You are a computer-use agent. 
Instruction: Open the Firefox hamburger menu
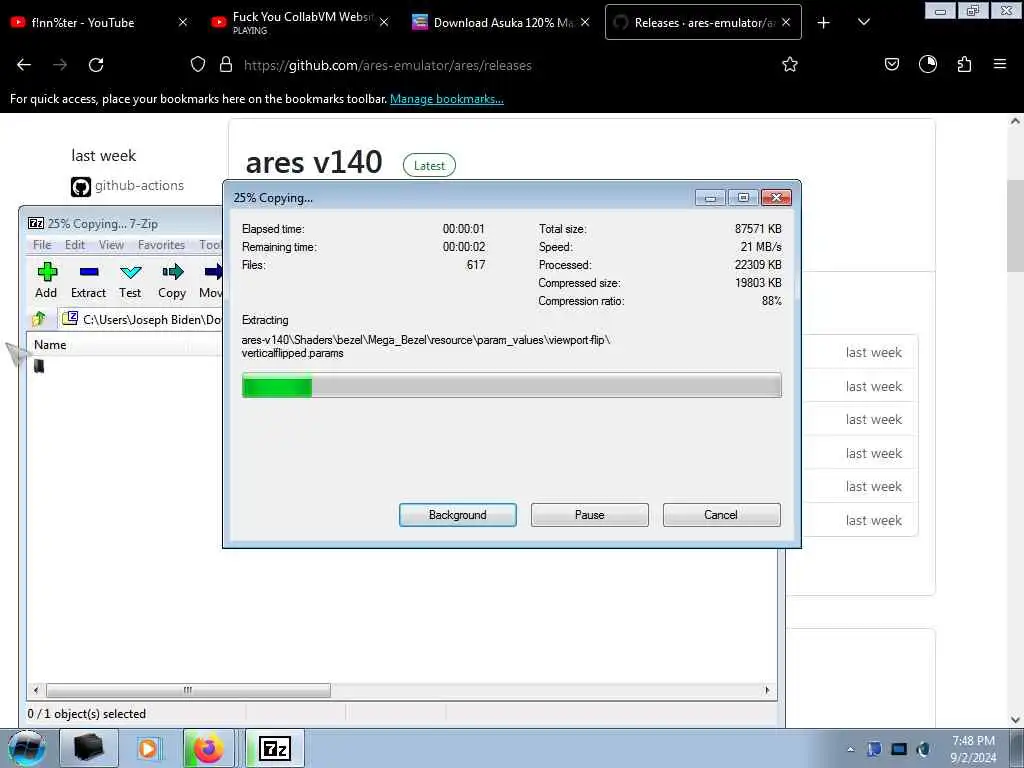coord(999,64)
